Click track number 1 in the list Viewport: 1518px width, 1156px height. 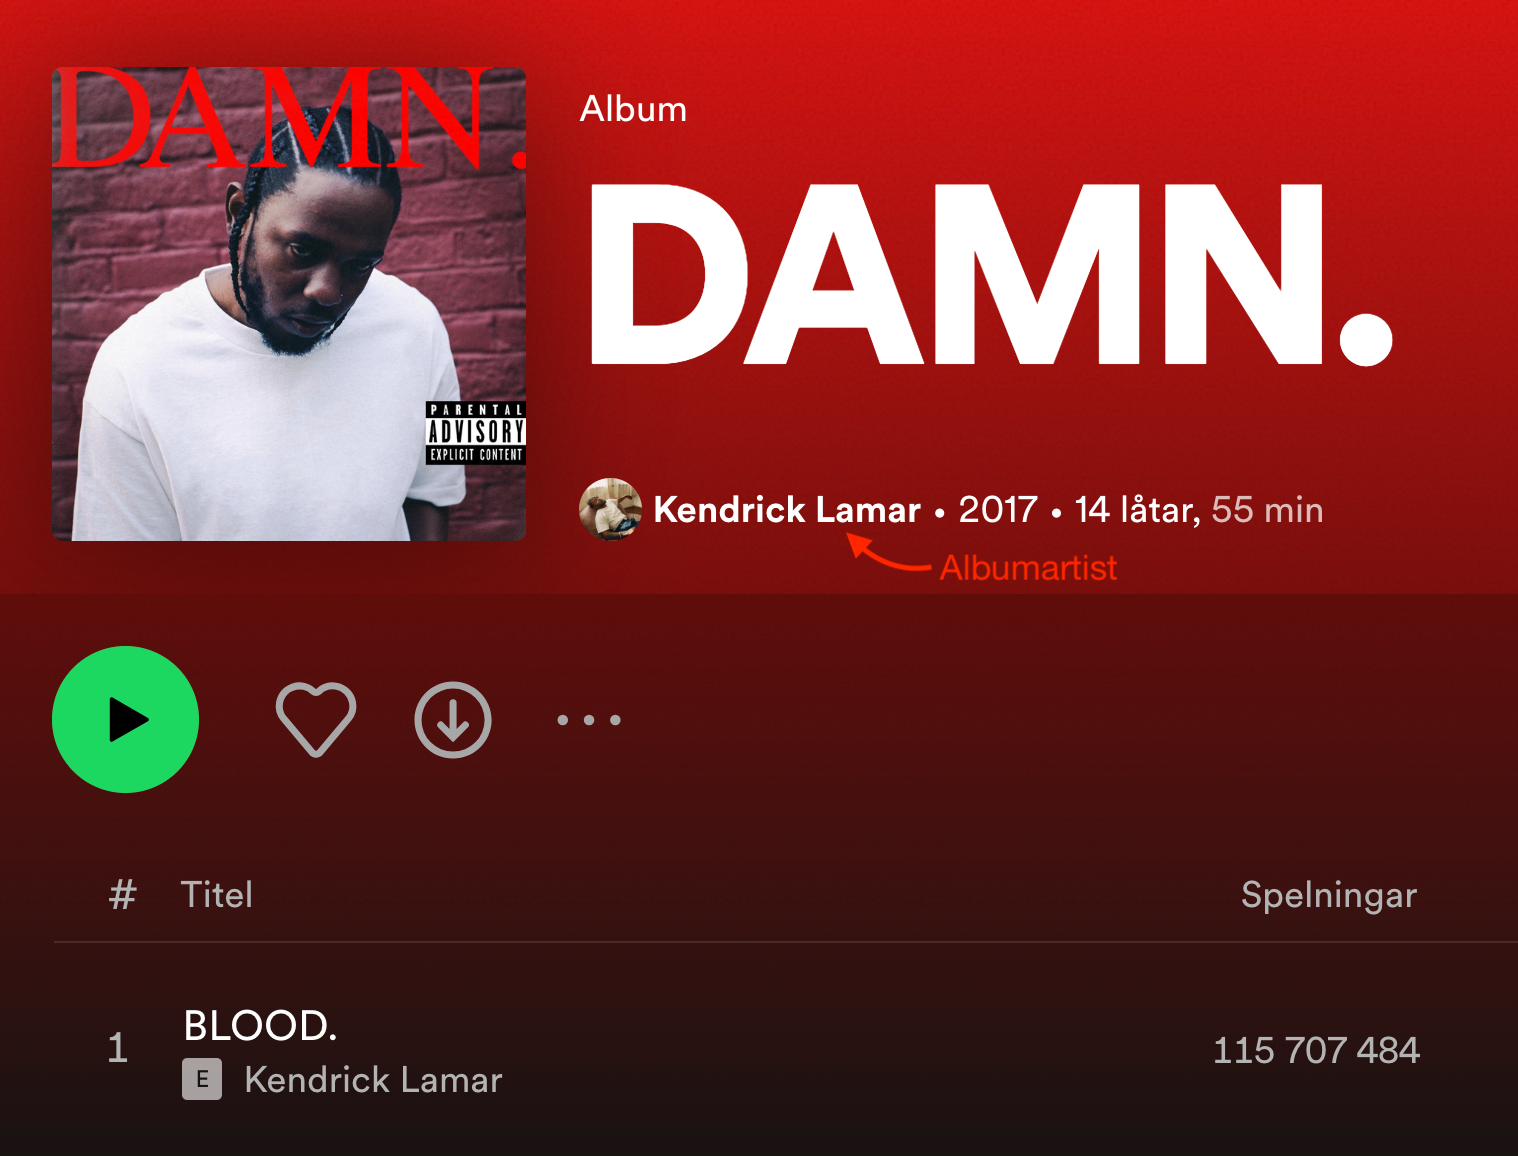[117, 1049]
